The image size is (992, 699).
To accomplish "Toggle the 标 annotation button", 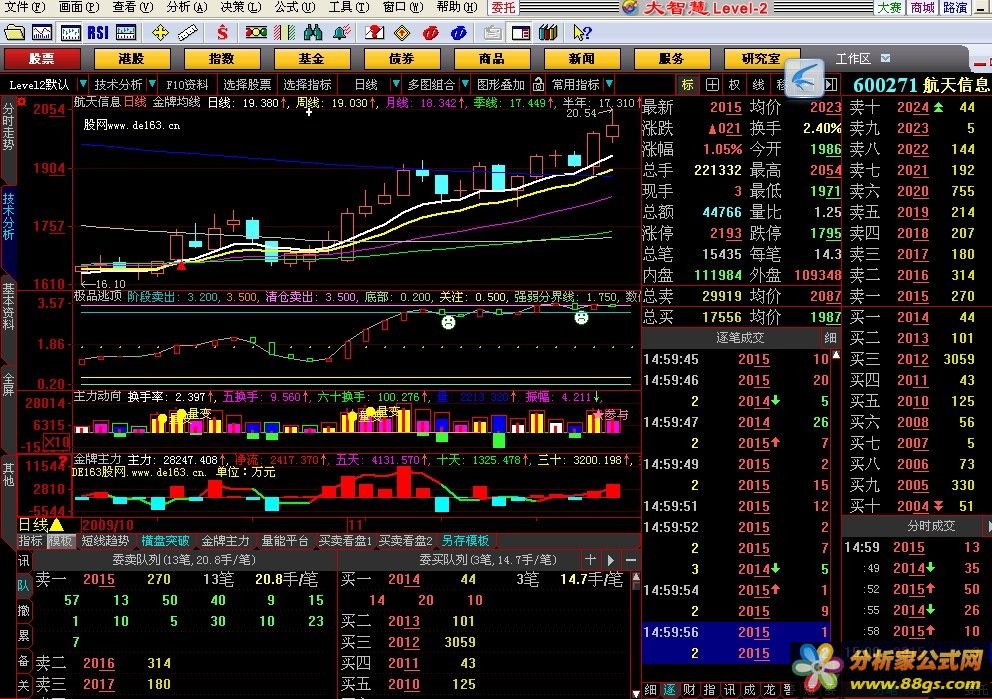I will (x=688, y=84).
